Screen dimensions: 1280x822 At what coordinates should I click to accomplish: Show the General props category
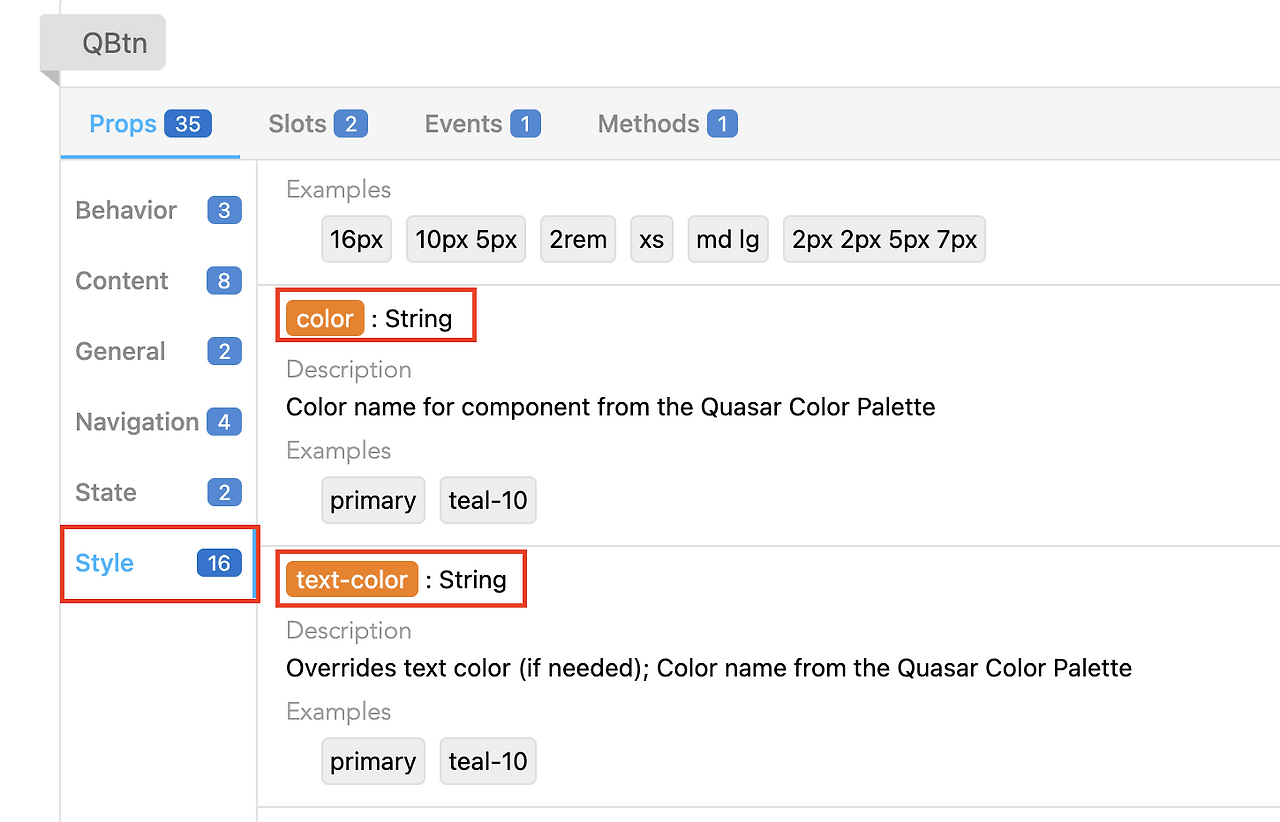point(158,351)
